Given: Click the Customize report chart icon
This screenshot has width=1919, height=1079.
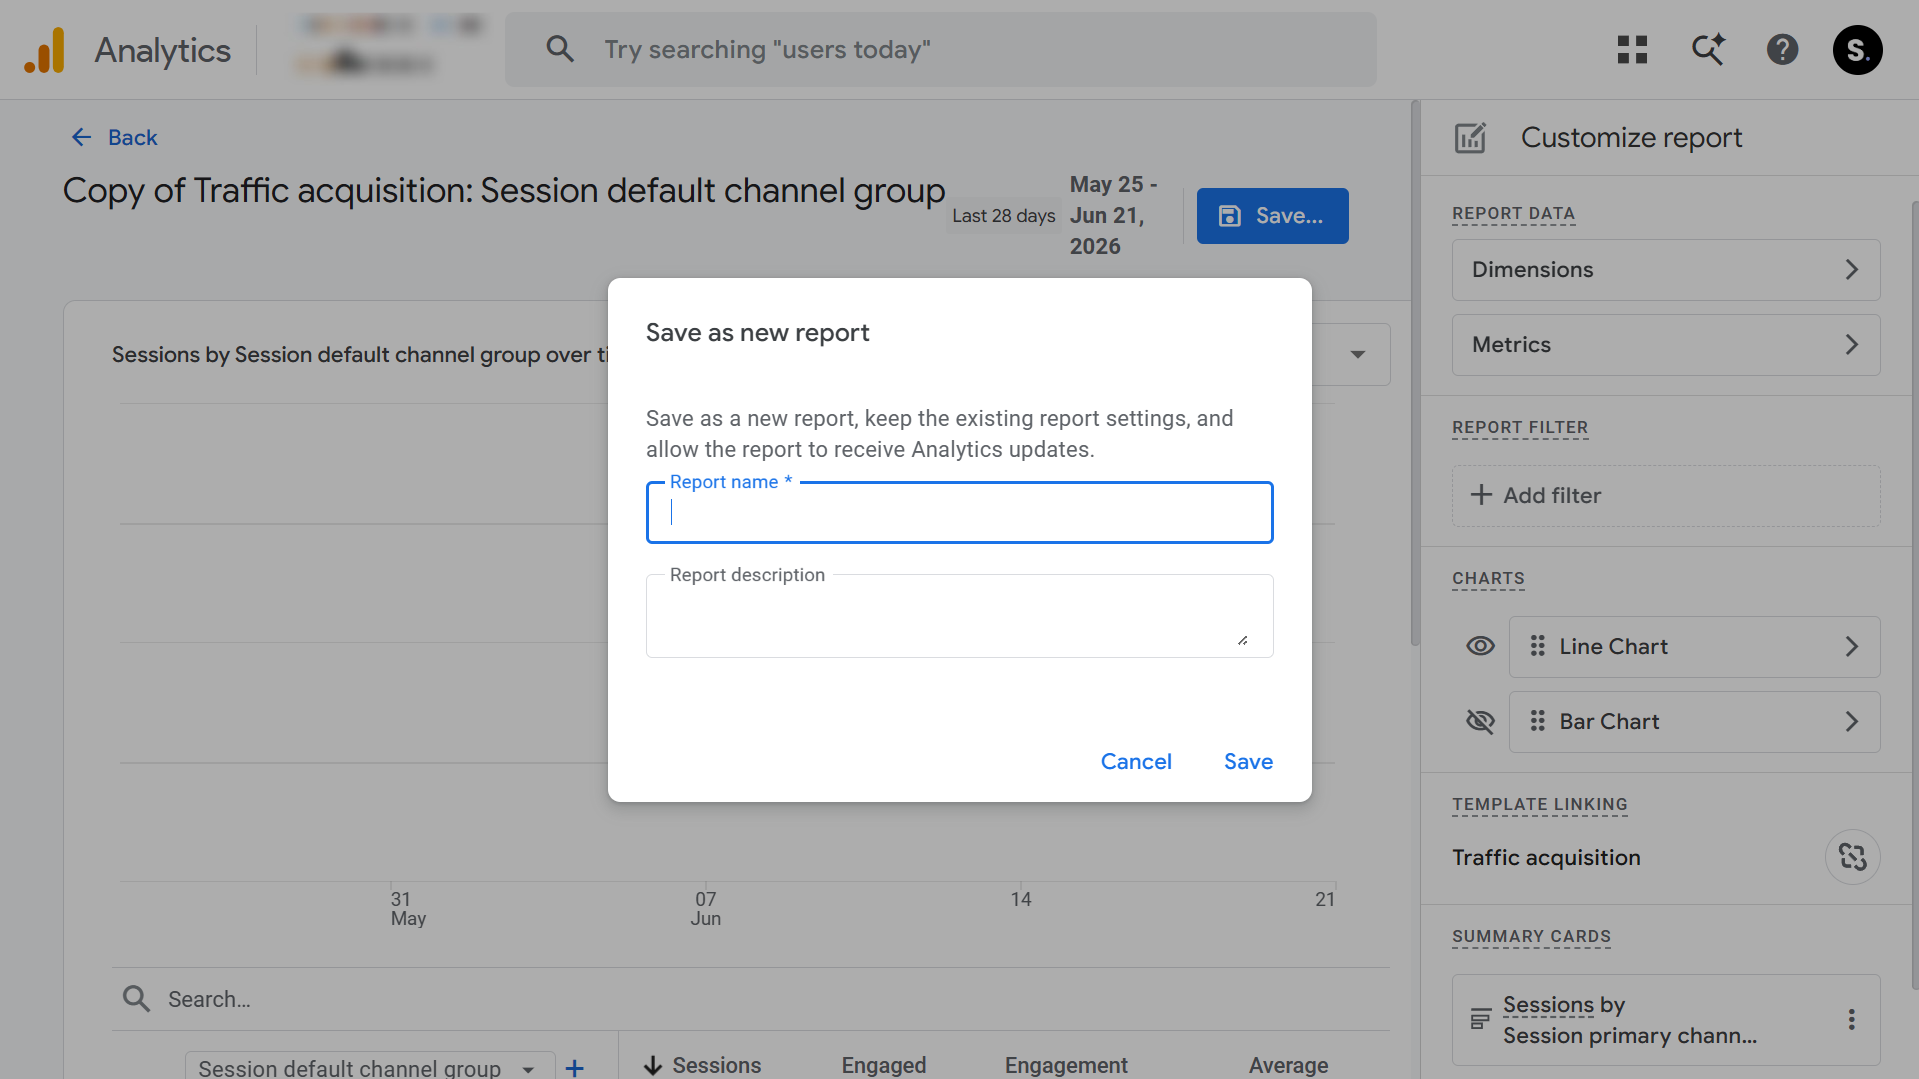Looking at the screenshot, I should (x=1470, y=138).
